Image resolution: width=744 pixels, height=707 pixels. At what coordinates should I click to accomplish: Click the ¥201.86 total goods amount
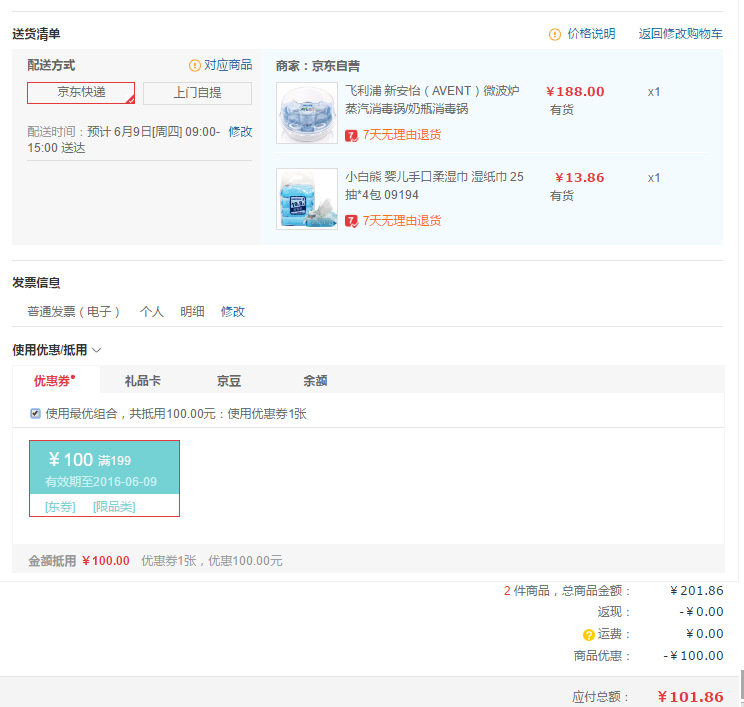697,591
